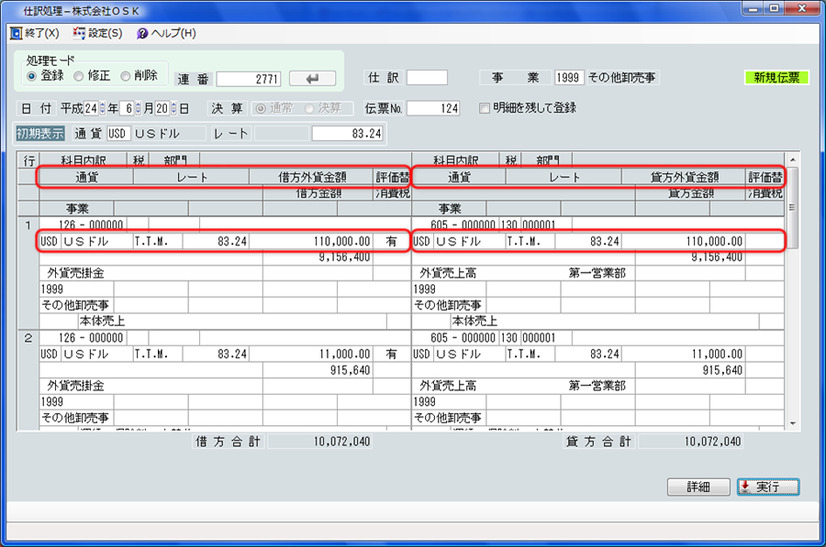The height and width of the screenshot is (547, 826).
Task: Click the top レート field showing 83.24
Action: click(347, 133)
